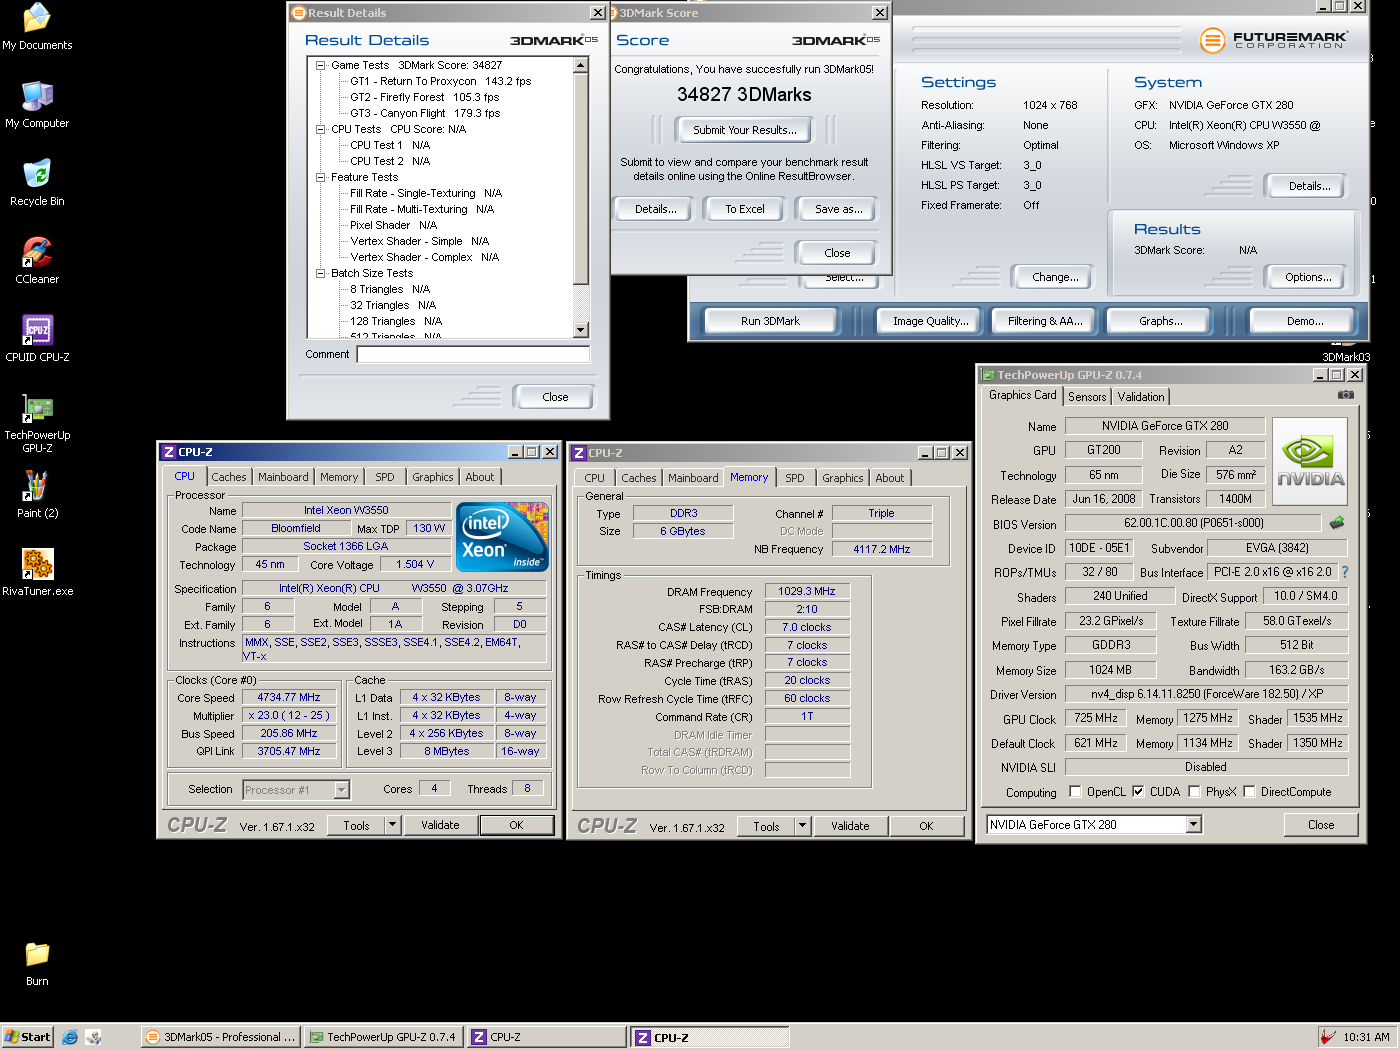
Task: Click Validate in the left CPU-Z window
Action: [x=440, y=825]
